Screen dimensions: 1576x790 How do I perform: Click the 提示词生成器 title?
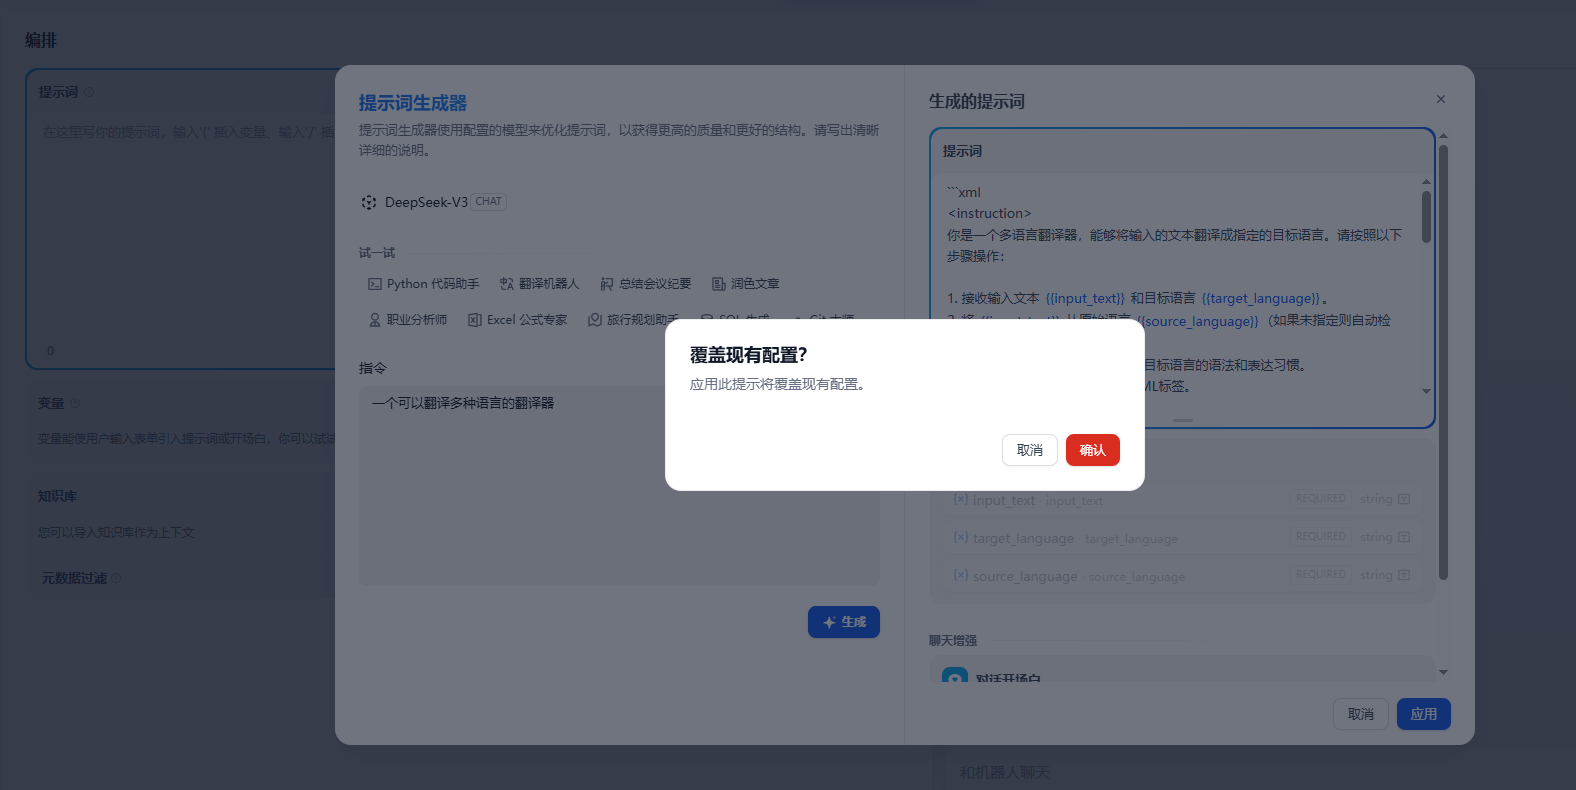click(413, 103)
